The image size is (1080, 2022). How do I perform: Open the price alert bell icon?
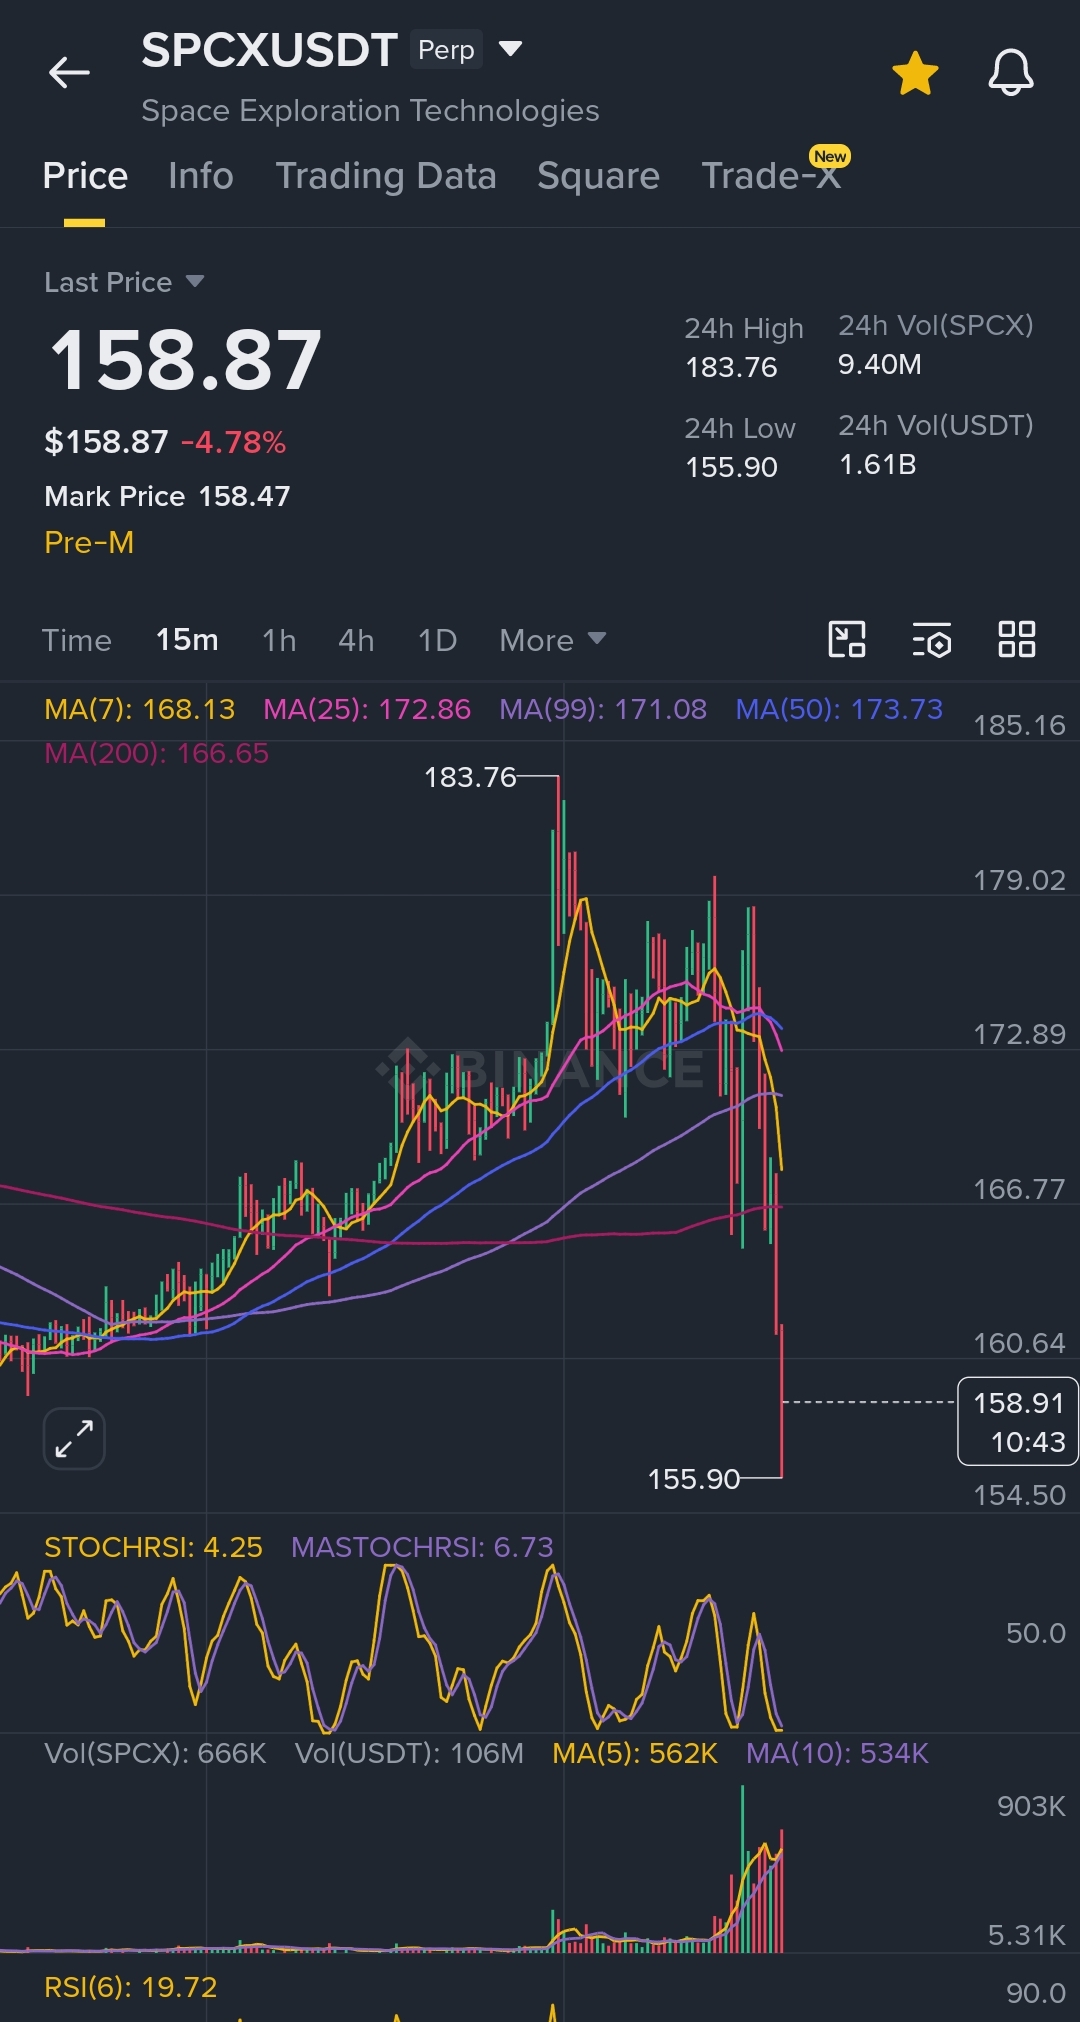[1011, 73]
